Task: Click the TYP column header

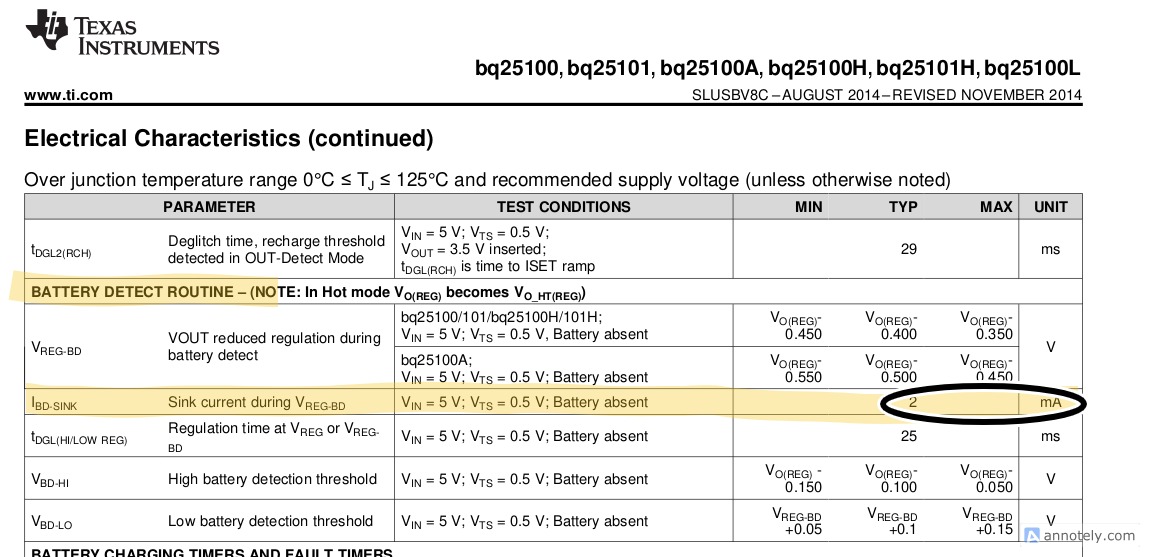Action: [x=903, y=207]
